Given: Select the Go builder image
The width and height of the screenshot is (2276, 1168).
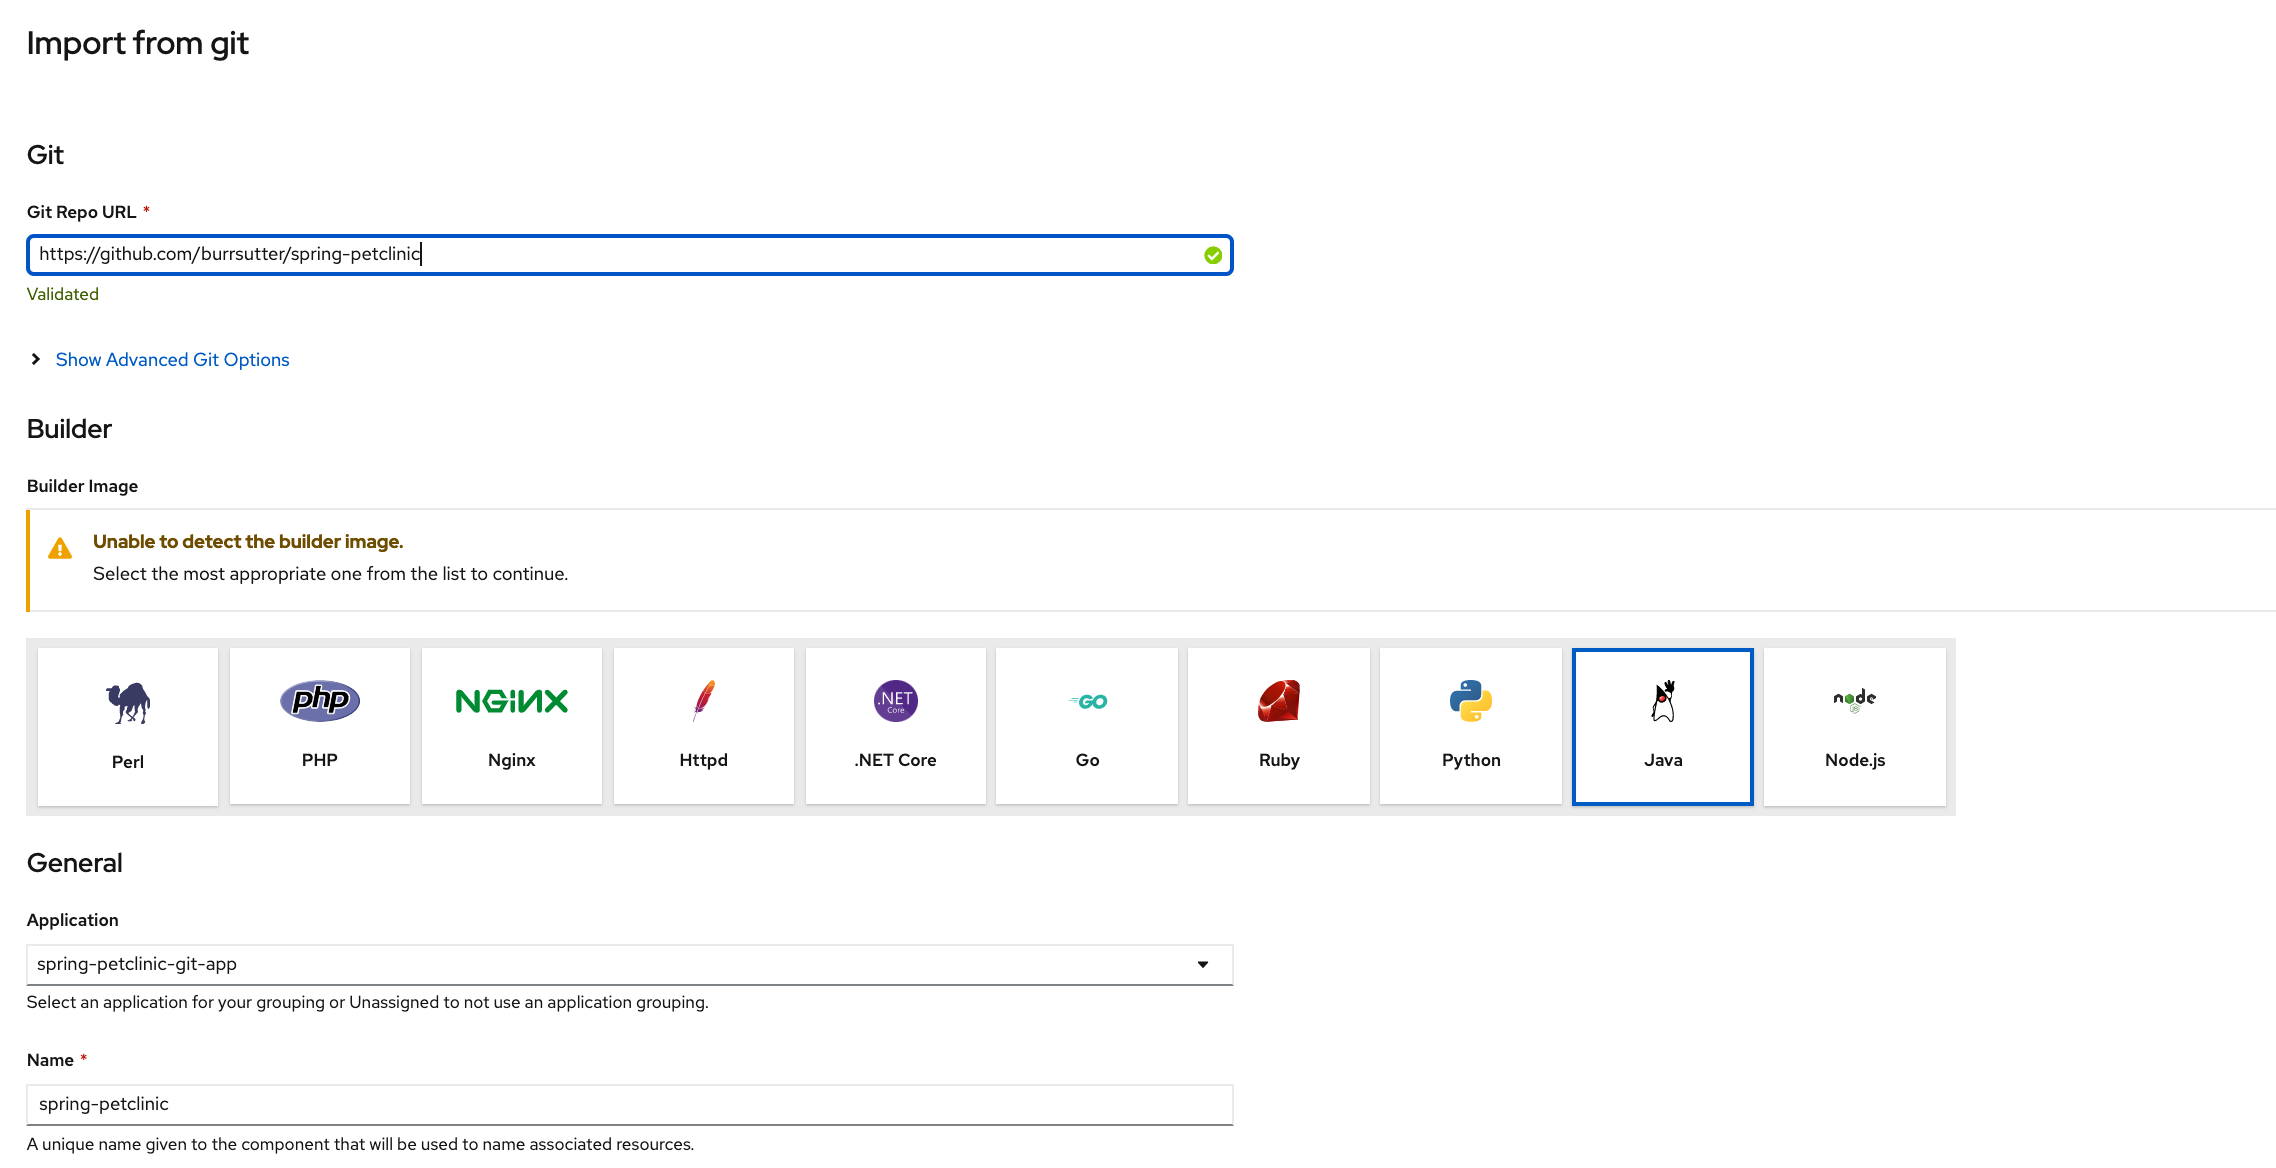Looking at the screenshot, I should 1087,726.
